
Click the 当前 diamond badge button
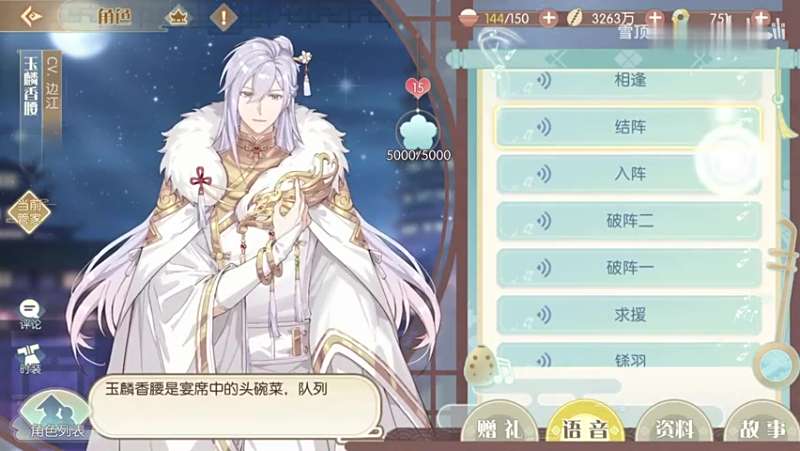tap(29, 212)
